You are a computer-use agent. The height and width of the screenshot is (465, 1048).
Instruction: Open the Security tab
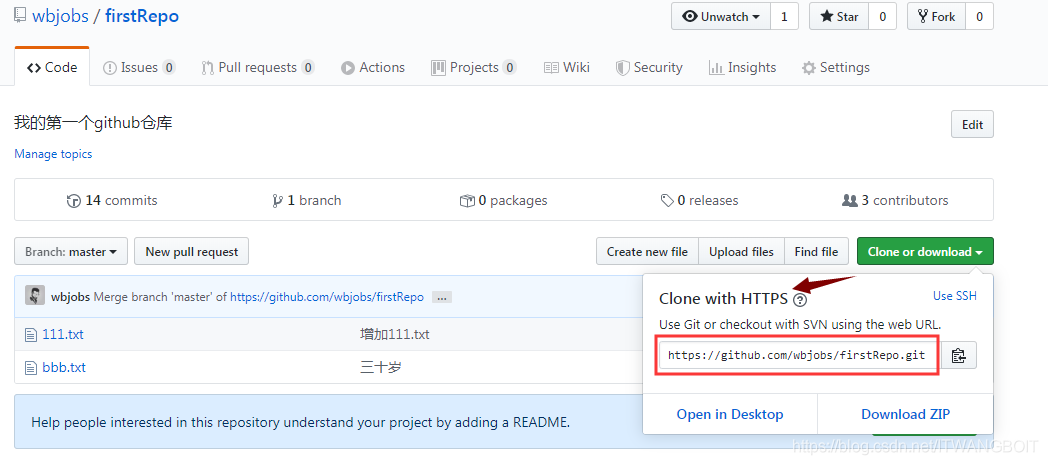pyautogui.click(x=649, y=67)
